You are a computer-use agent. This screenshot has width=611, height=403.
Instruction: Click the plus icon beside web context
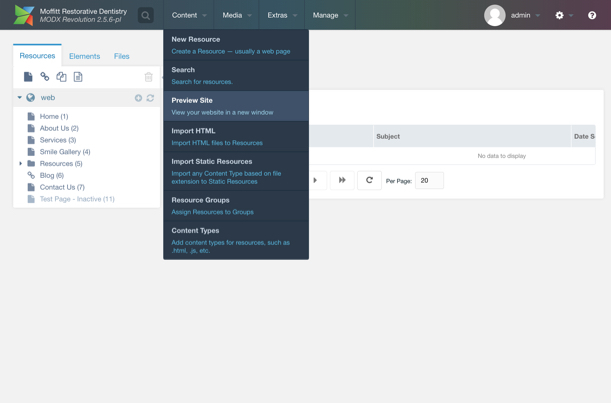(x=138, y=98)
